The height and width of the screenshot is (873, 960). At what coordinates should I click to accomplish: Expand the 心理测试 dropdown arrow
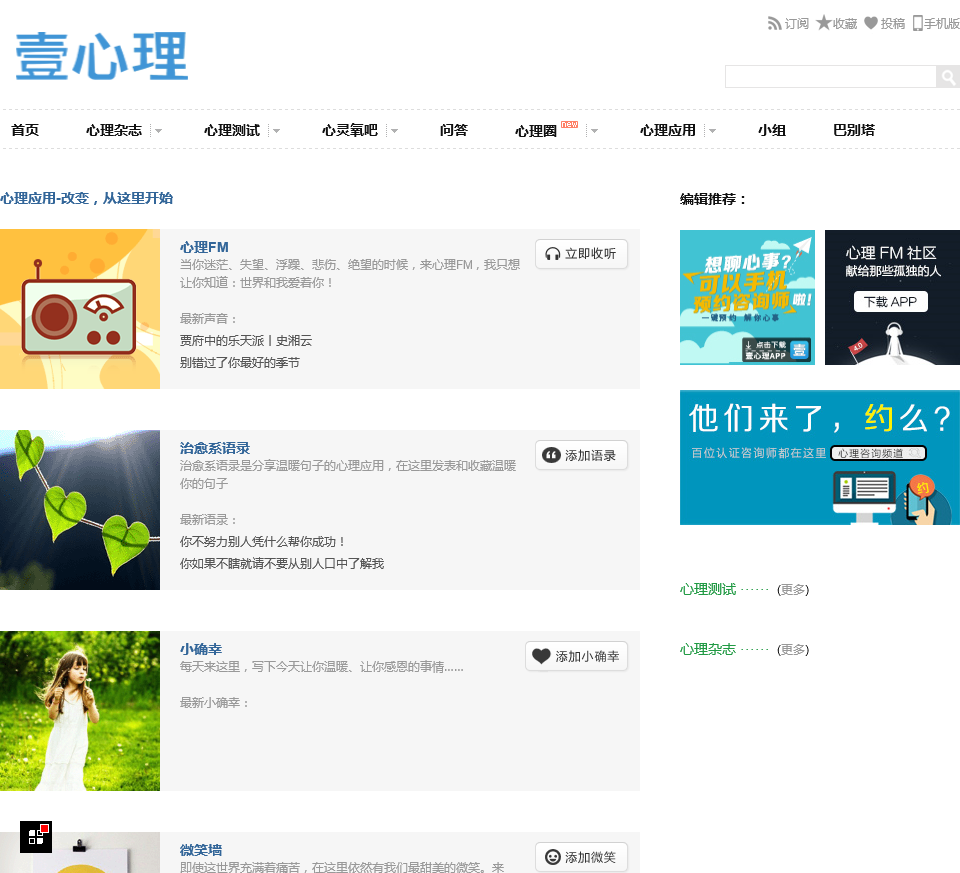[x=276, y=130]
